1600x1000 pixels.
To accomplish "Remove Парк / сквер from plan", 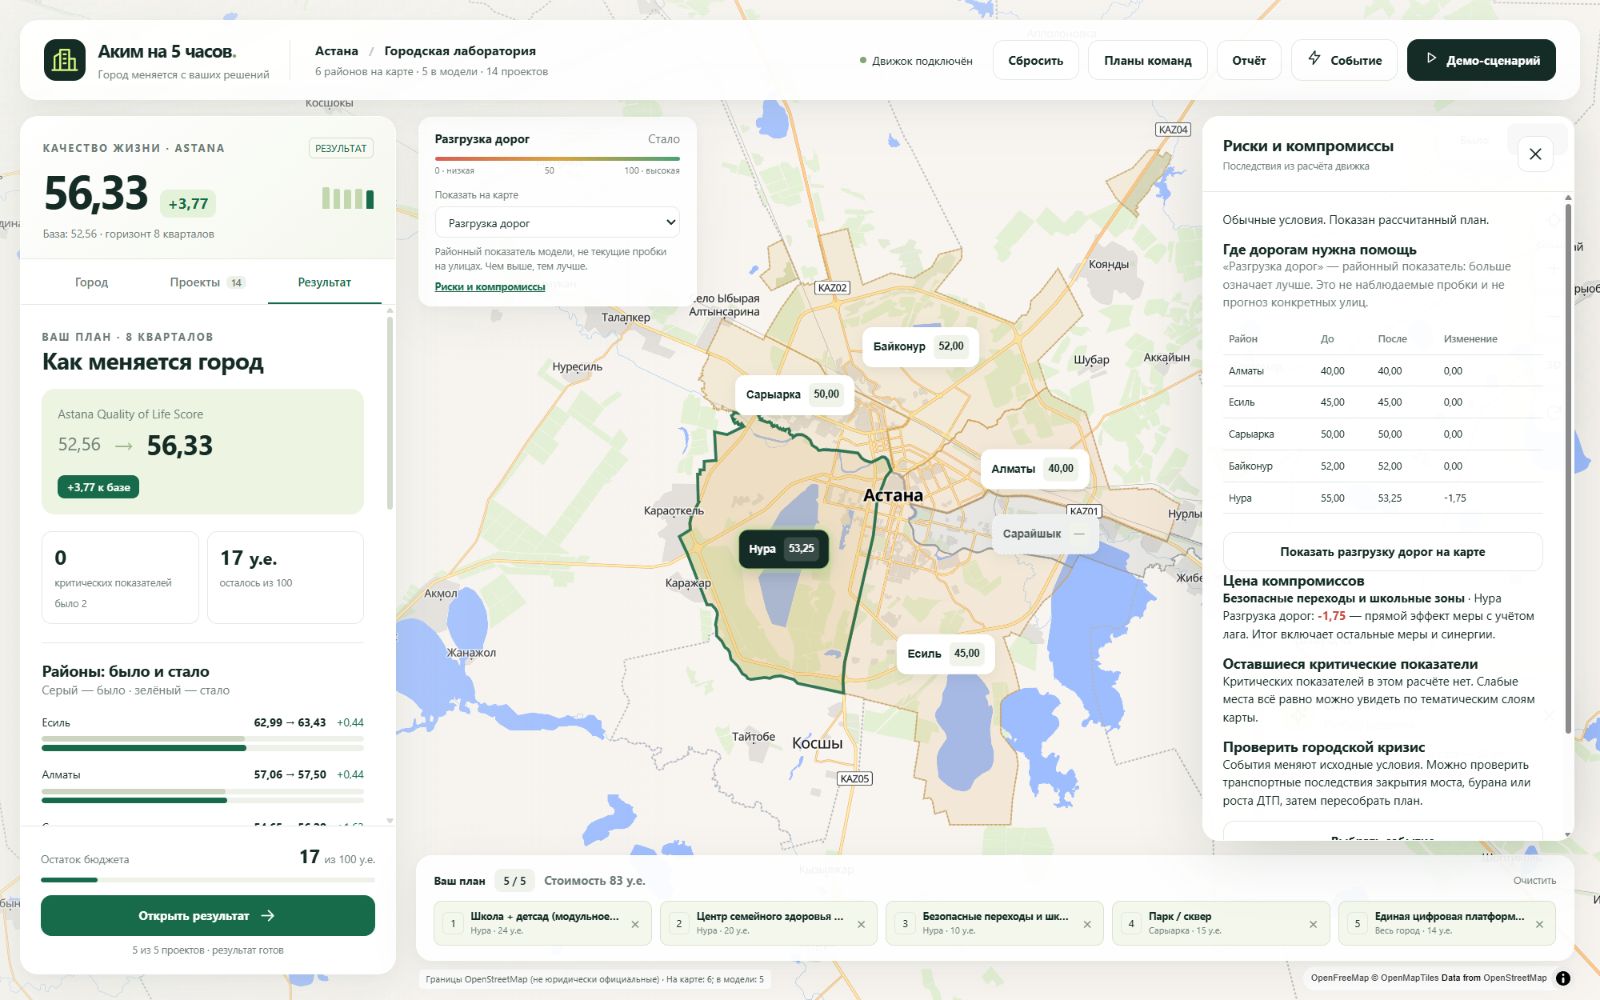I will [1313, 924].
